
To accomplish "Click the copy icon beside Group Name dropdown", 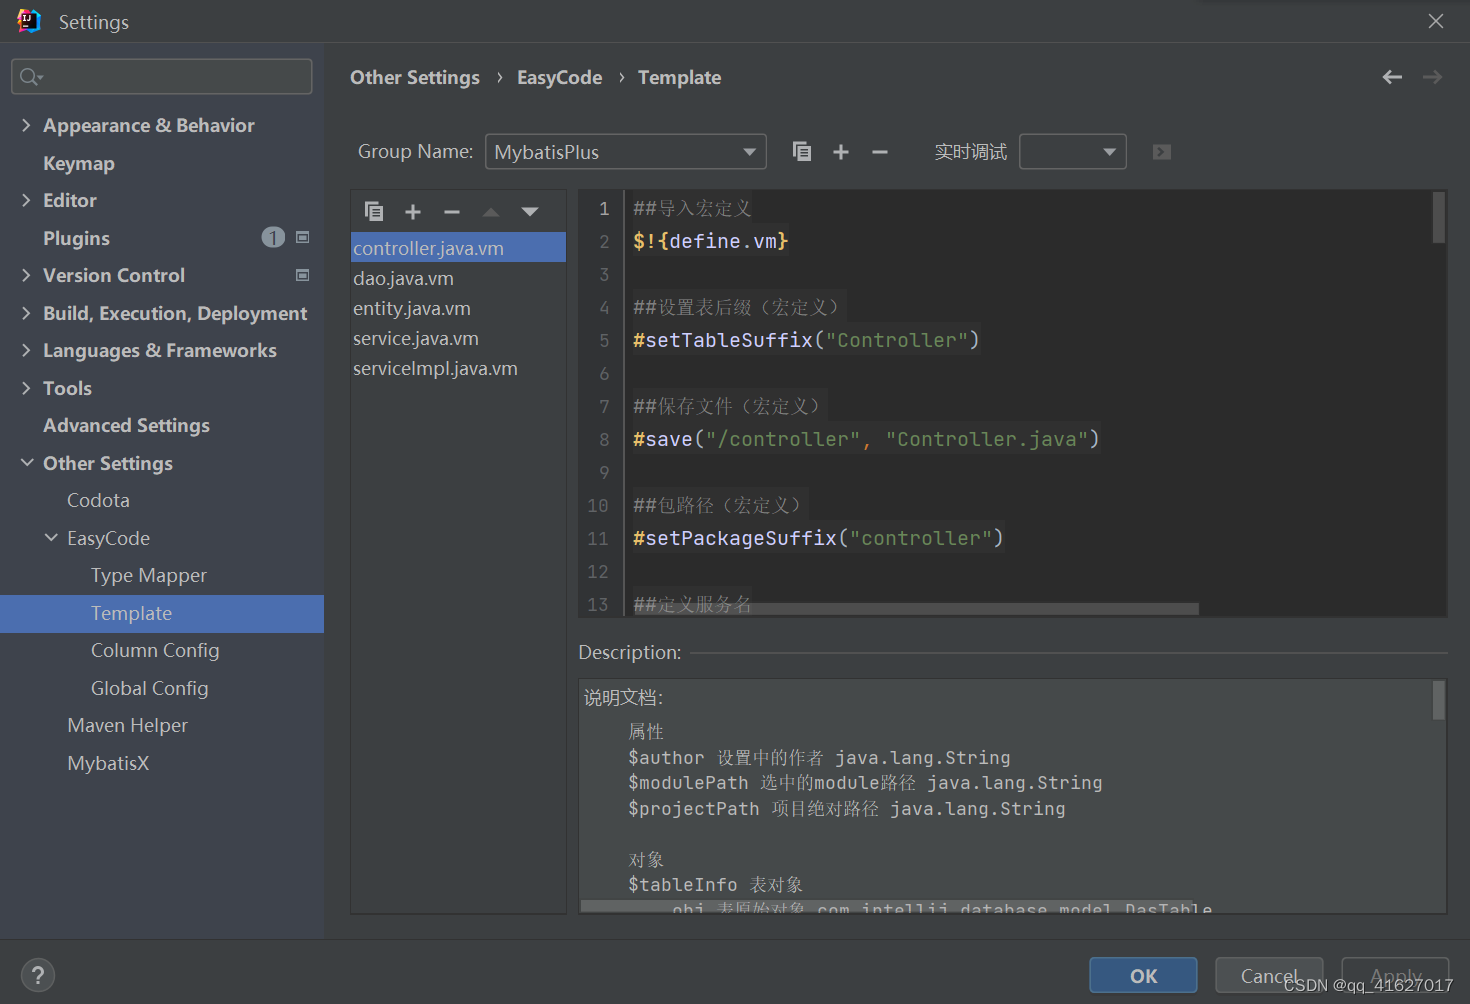I will [801, 151].
